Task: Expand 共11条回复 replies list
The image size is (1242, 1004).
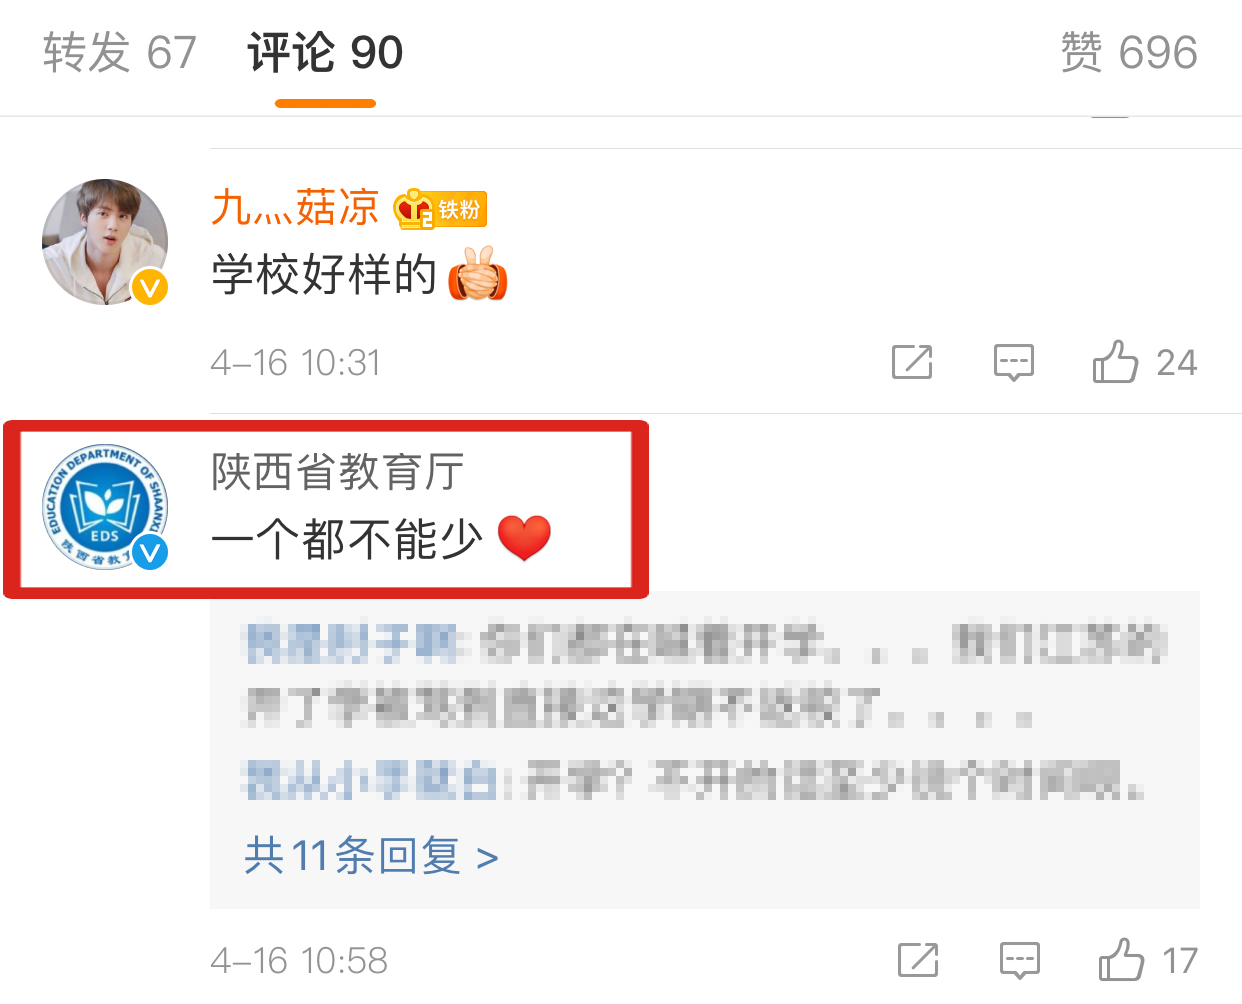Action: tap(371, 856)
